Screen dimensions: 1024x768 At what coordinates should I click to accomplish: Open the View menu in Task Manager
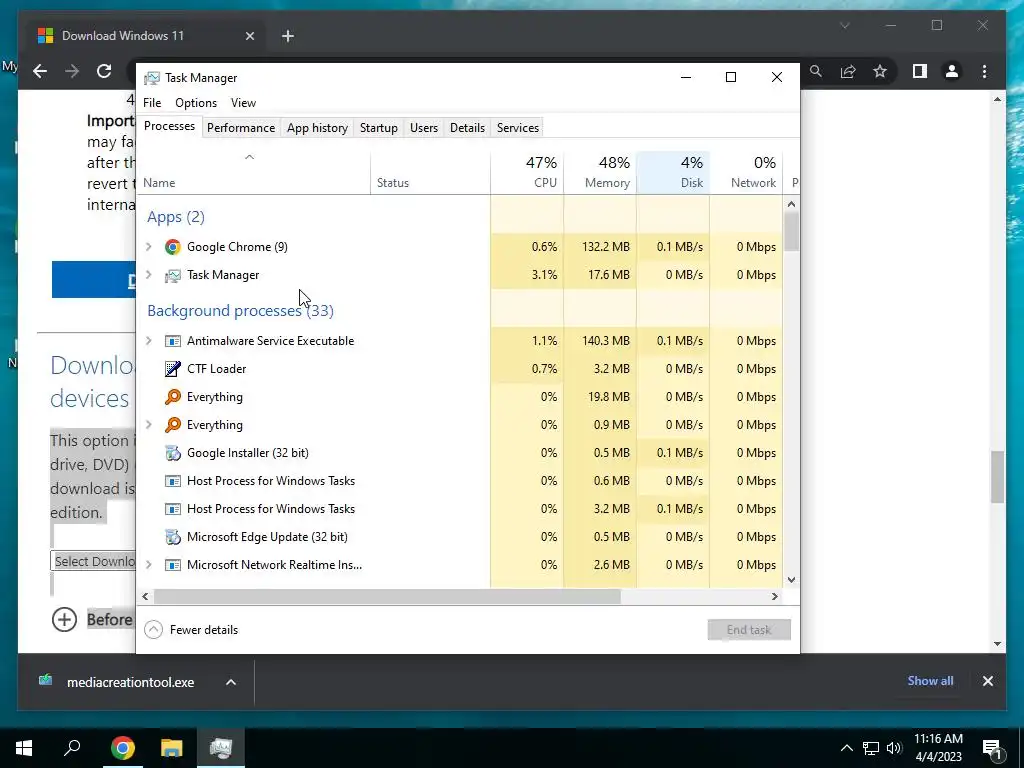click(243, 103)
